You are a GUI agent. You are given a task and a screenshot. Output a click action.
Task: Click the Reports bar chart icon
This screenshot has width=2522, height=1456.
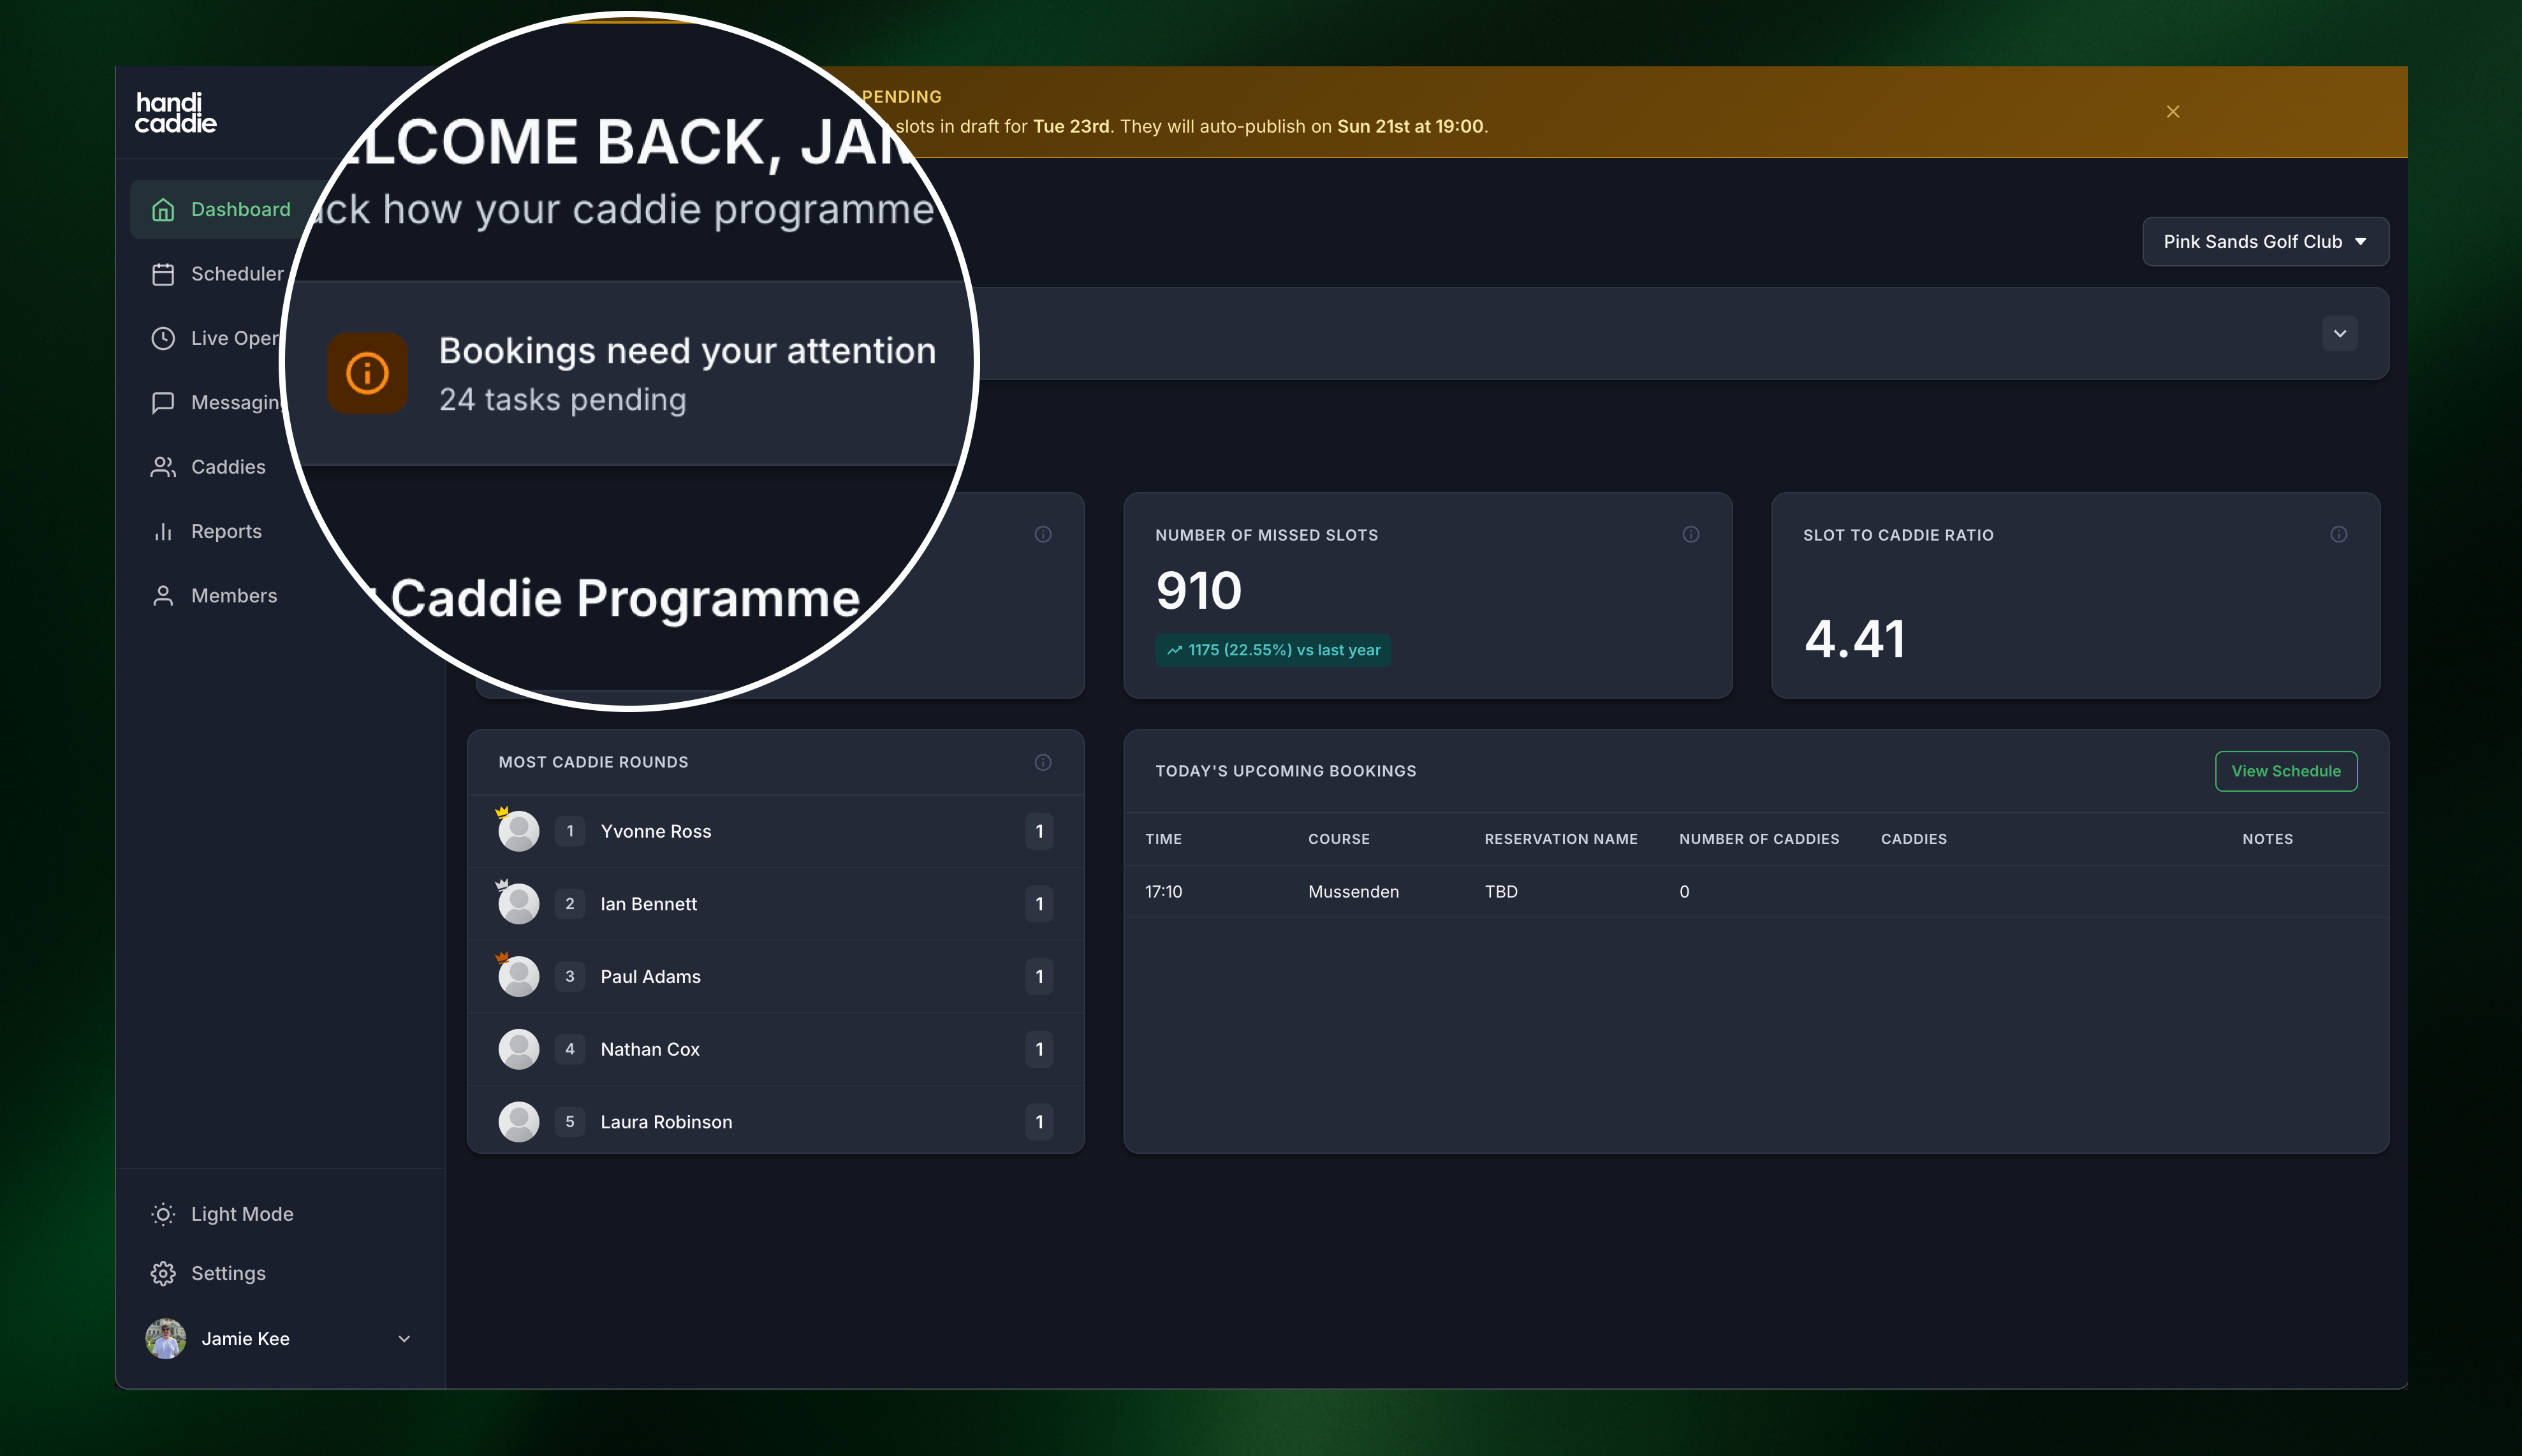(163, 532)
